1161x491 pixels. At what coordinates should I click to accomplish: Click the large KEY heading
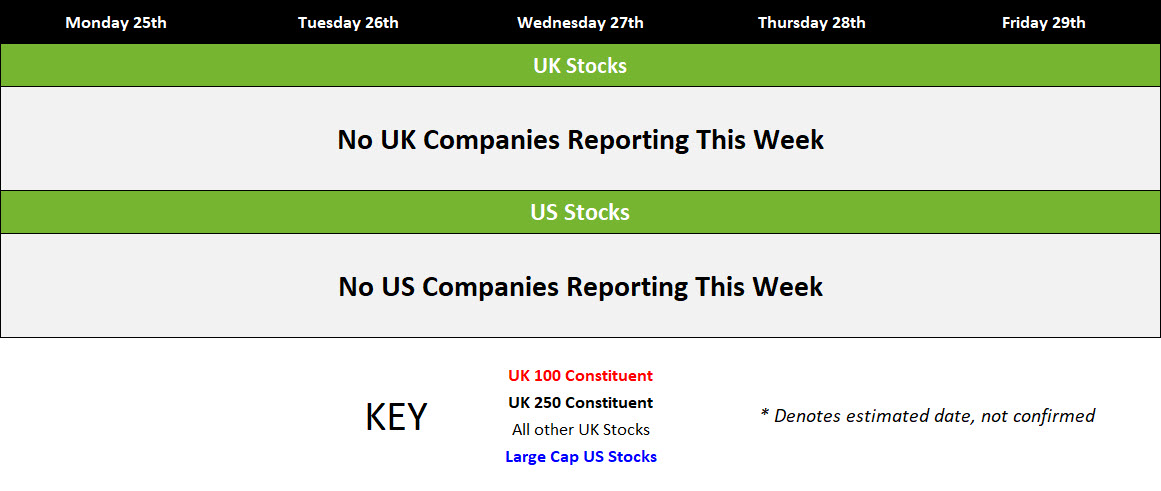pyautogui.click(x=396, y=418)
